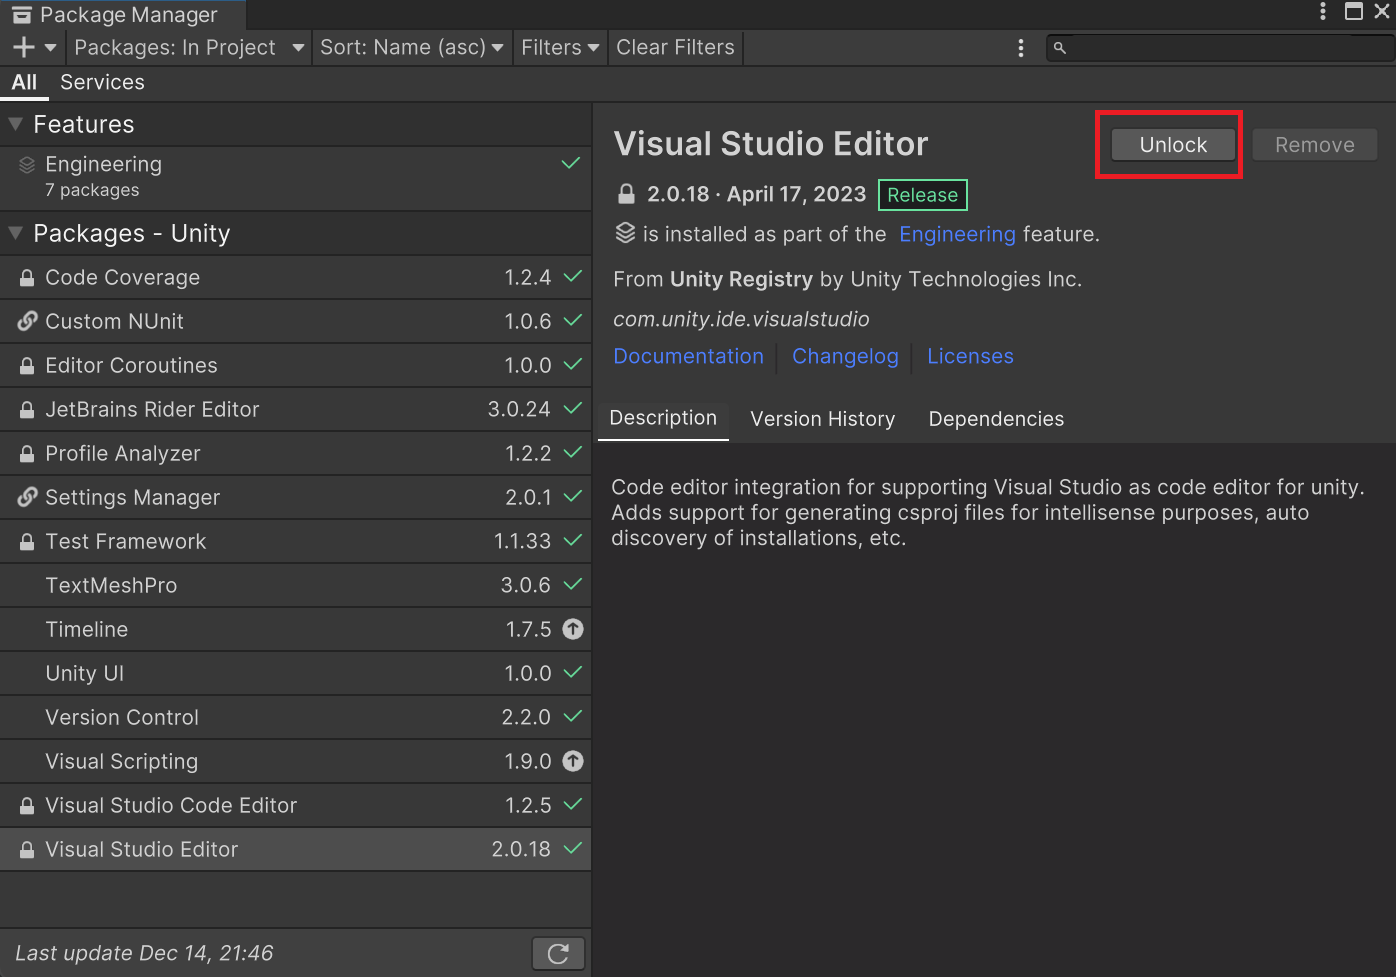Select the Engineering feature row

point(295,178)
